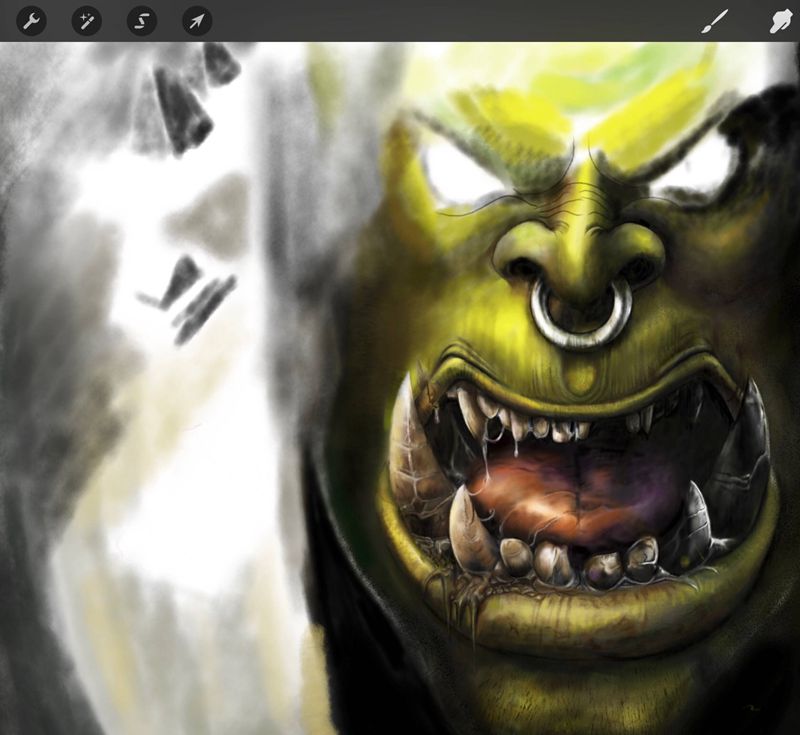
Task: Tap the orc's silver nose ring
Action: [x=580, y=318]
